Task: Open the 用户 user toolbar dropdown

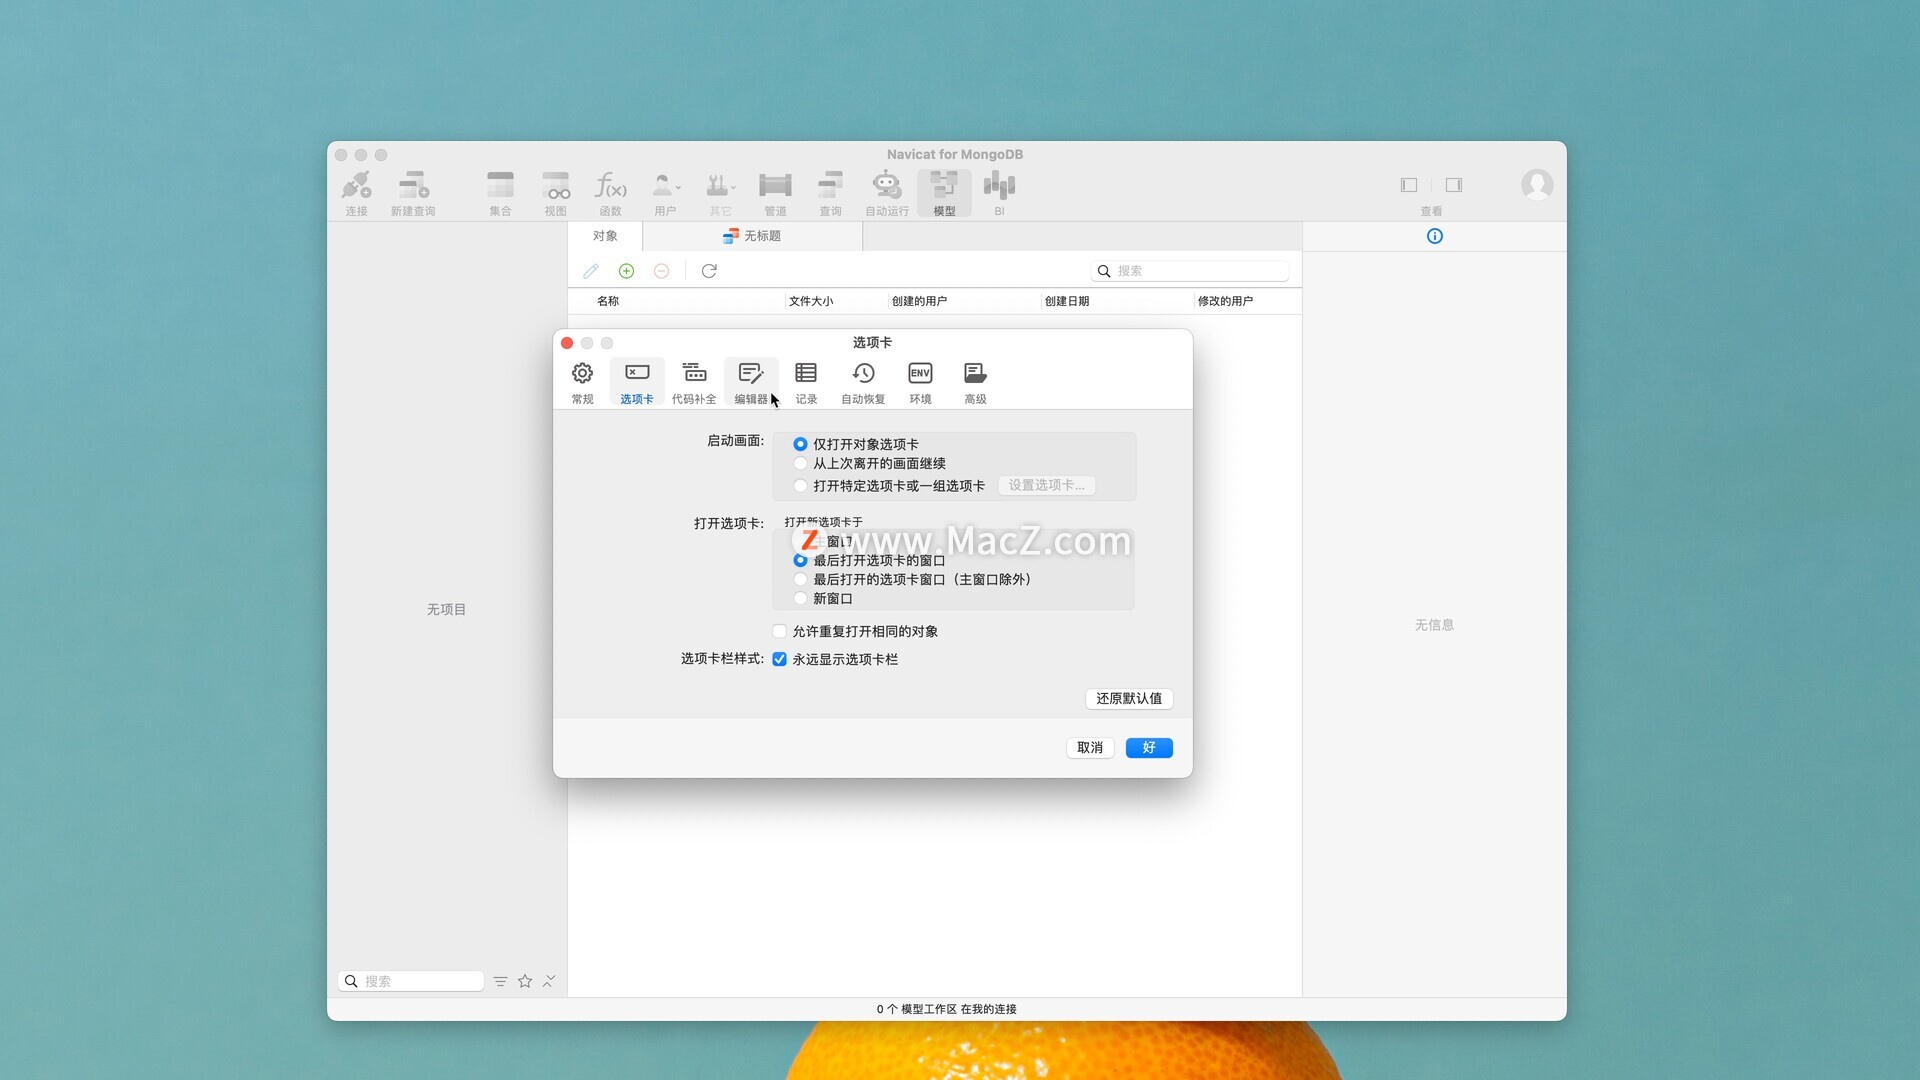Action: pos(665,193)
